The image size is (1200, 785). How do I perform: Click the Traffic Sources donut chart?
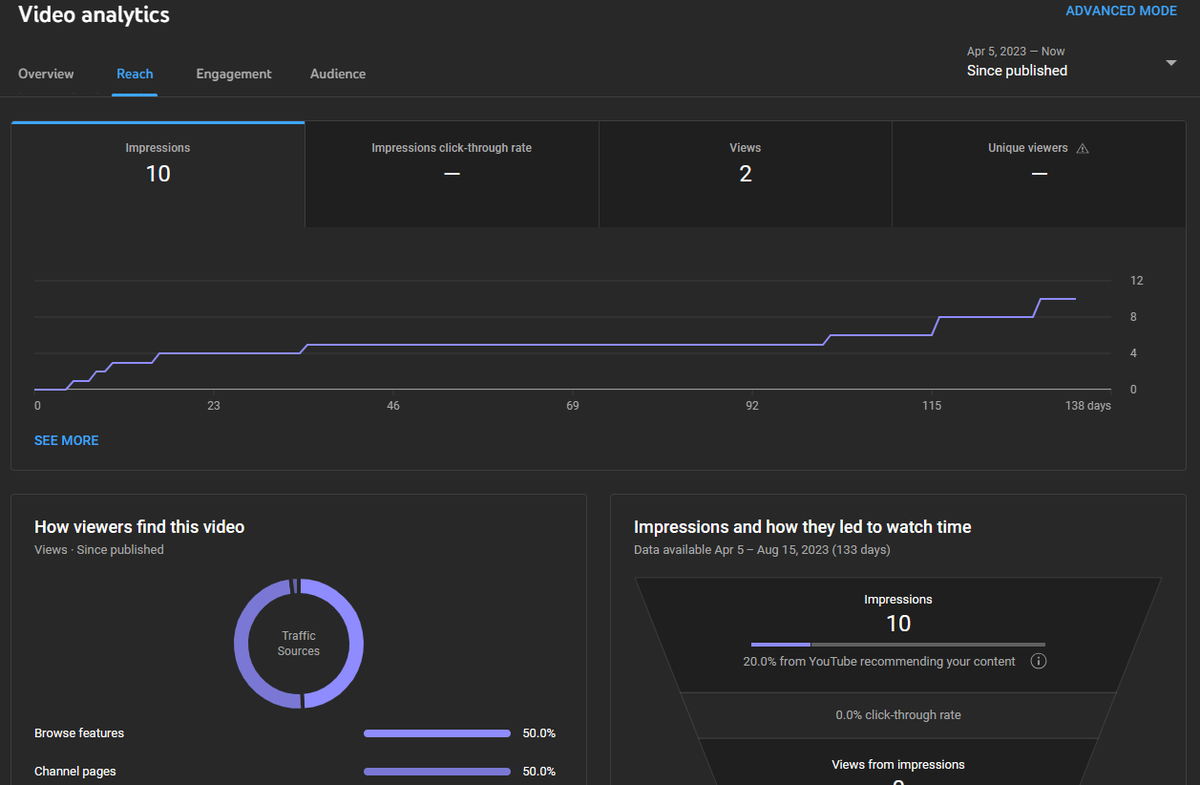299,643
